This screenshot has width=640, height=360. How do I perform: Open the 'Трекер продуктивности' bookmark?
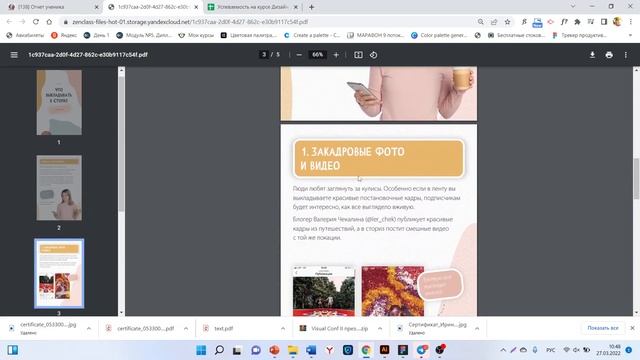point(580,36)
